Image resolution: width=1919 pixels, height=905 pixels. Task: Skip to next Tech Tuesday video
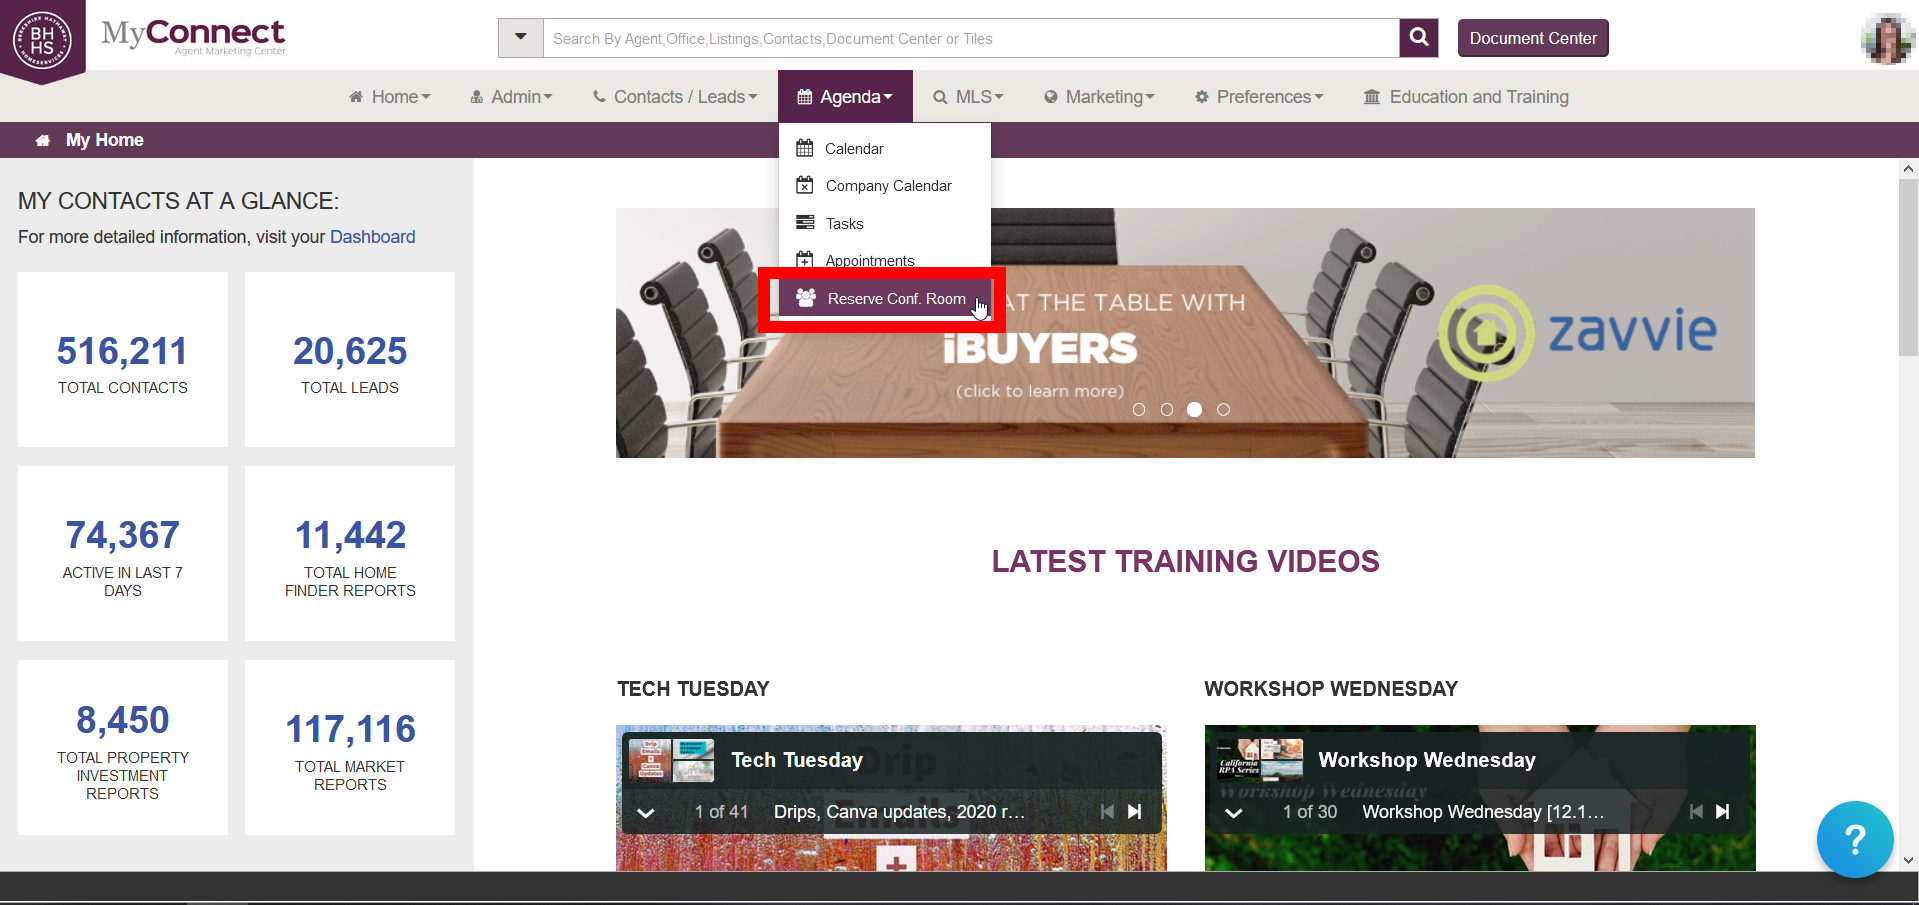[1135, 812]
